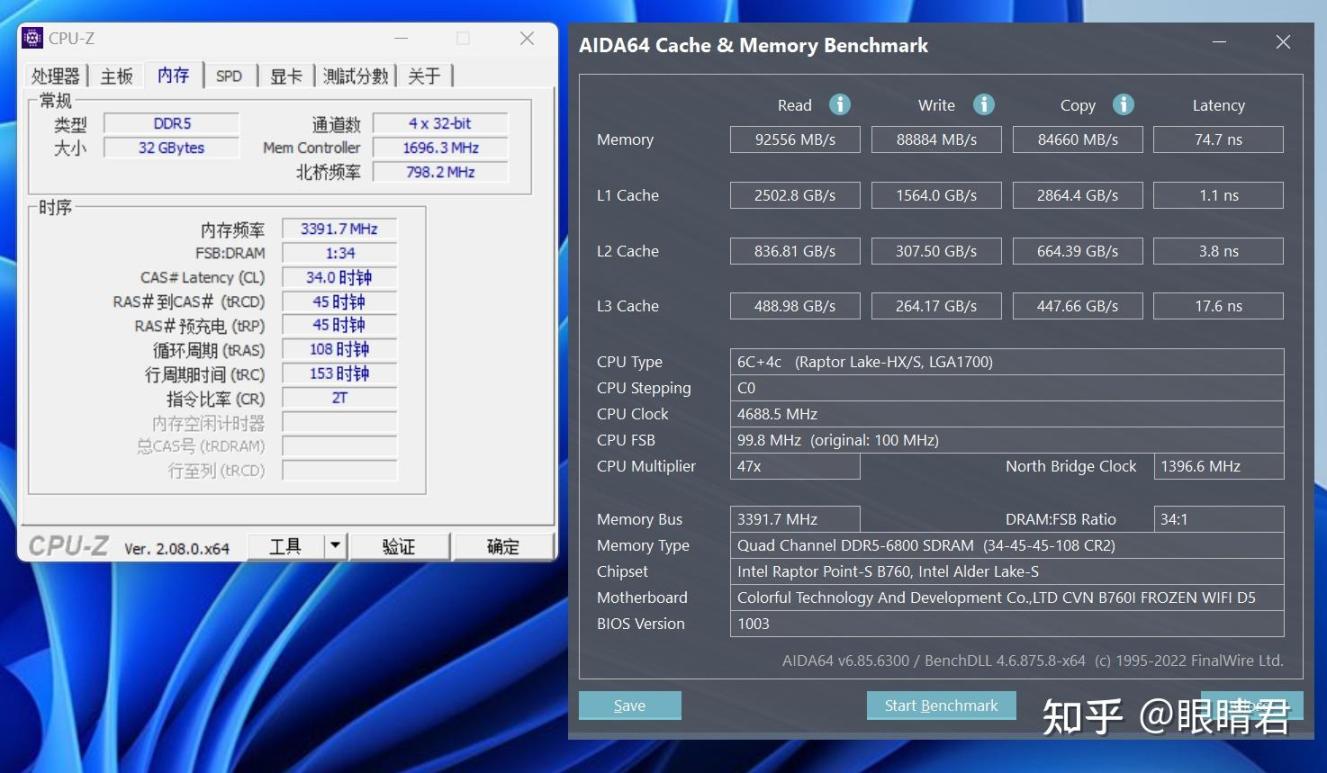Click CPU FSB 99.8 MHz field

coord(1007,440)
